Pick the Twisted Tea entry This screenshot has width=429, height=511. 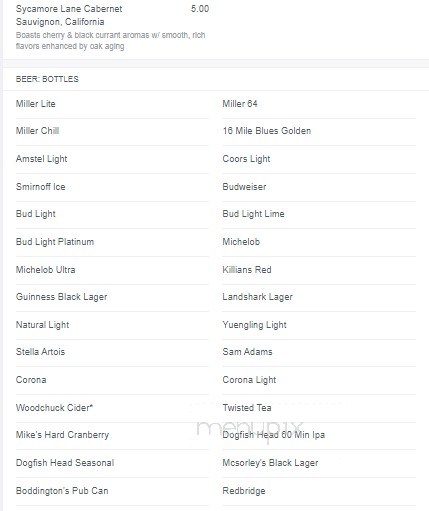247,408
